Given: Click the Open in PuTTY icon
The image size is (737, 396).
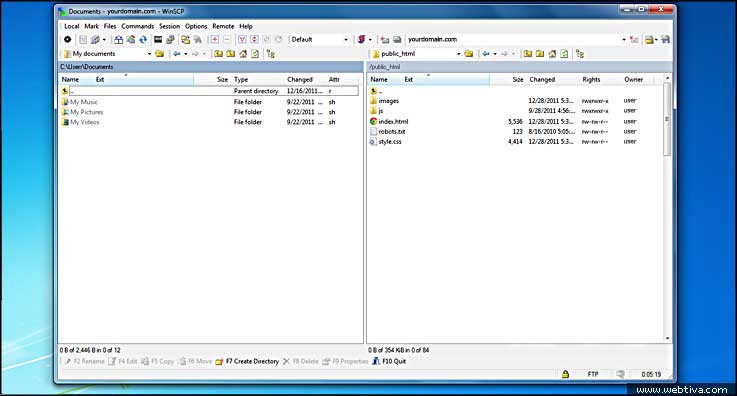Looking at the screenshot, I should (170, 39).
